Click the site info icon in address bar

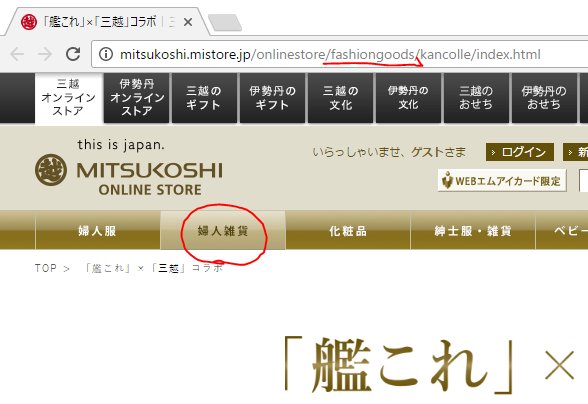(106, 54)
